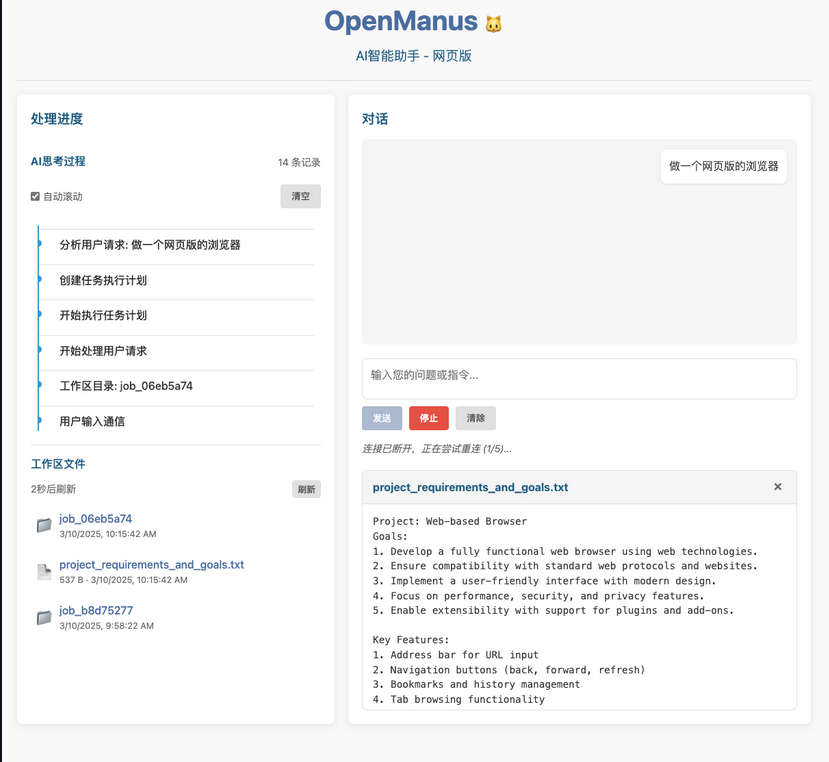Click the 537 B size and date line

pos(123,580)
